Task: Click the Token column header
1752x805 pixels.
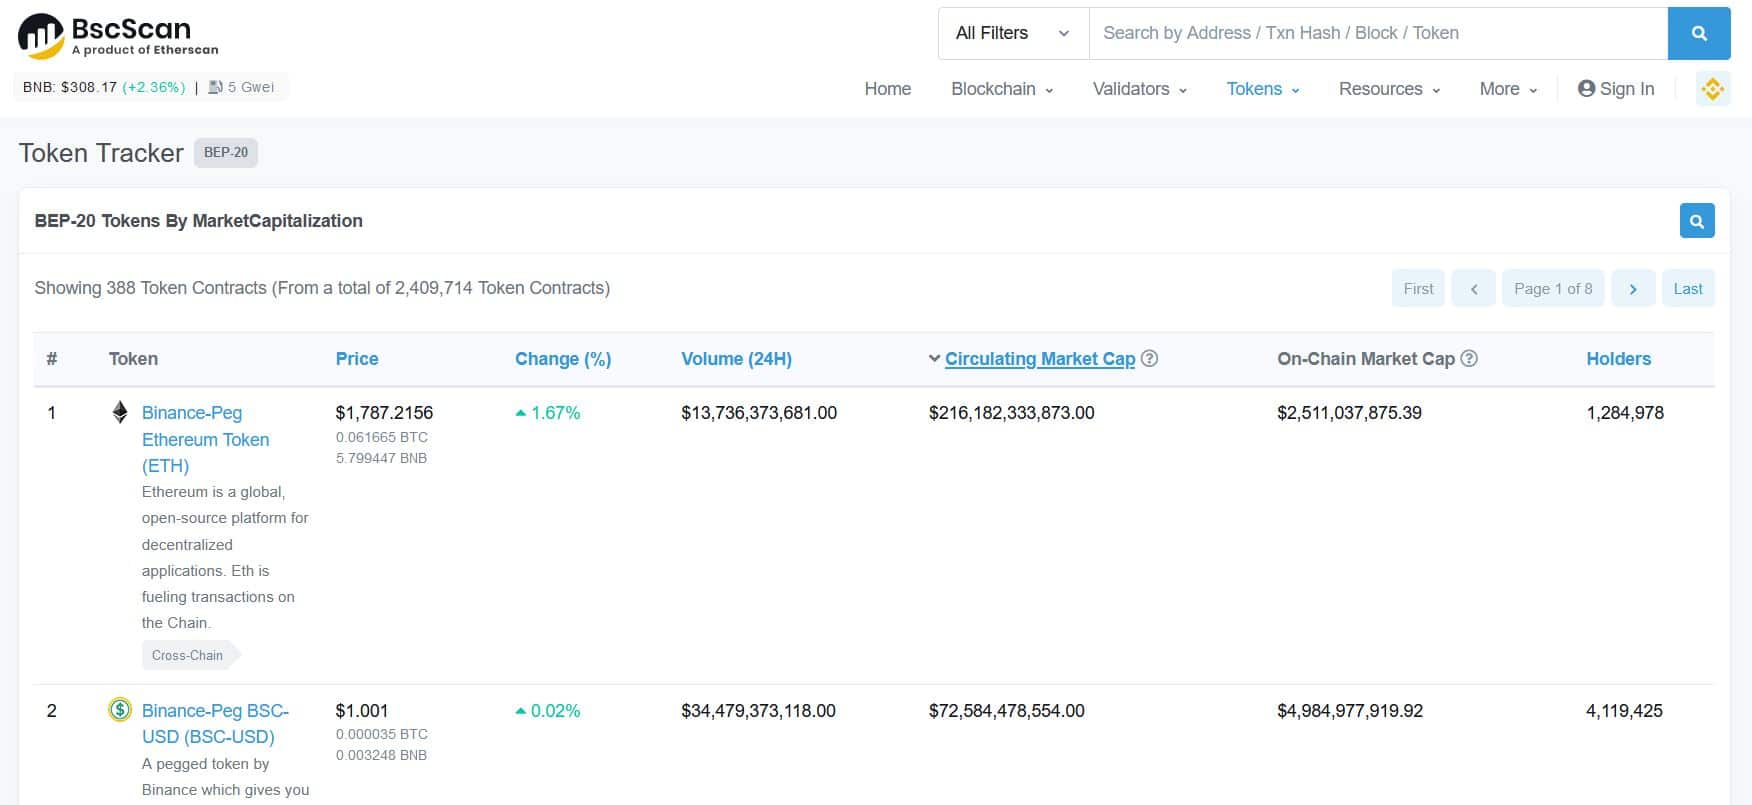Action: click(x=133, y=359)
